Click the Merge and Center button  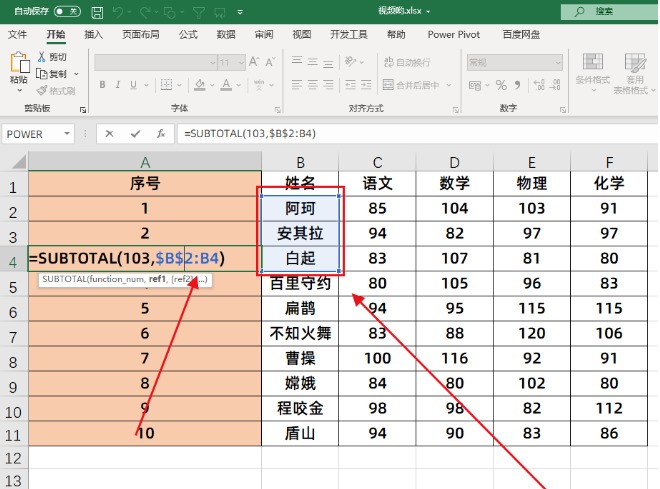pyautogui.click(x=411, y=85)
